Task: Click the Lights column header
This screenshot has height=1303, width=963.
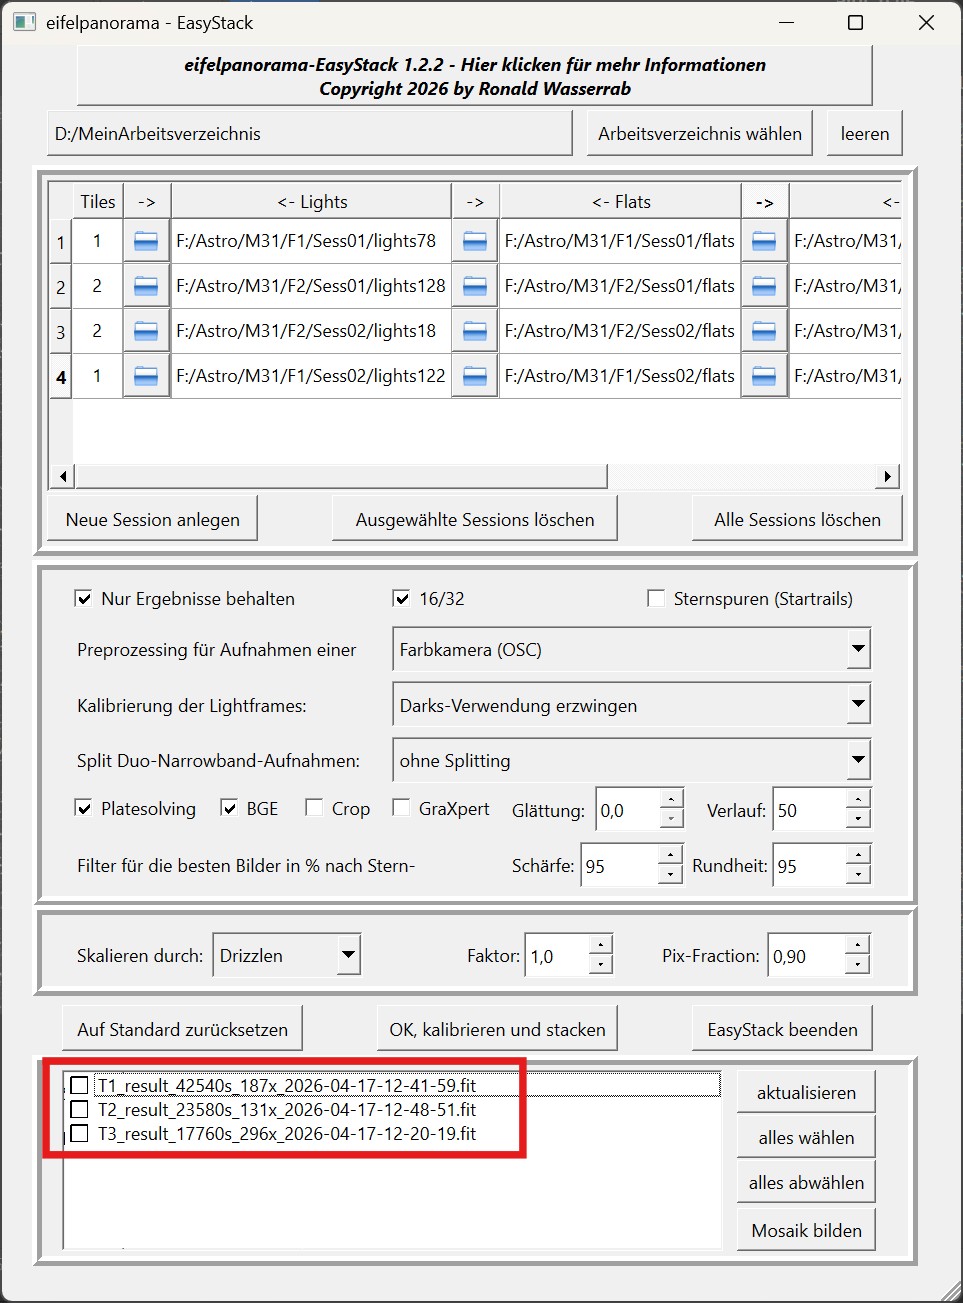Action: 311,202
